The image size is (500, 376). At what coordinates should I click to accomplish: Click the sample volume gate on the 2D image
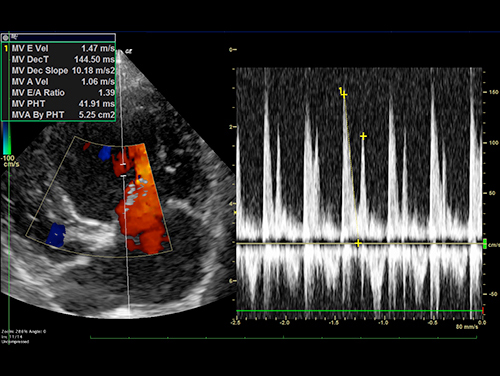123,170
